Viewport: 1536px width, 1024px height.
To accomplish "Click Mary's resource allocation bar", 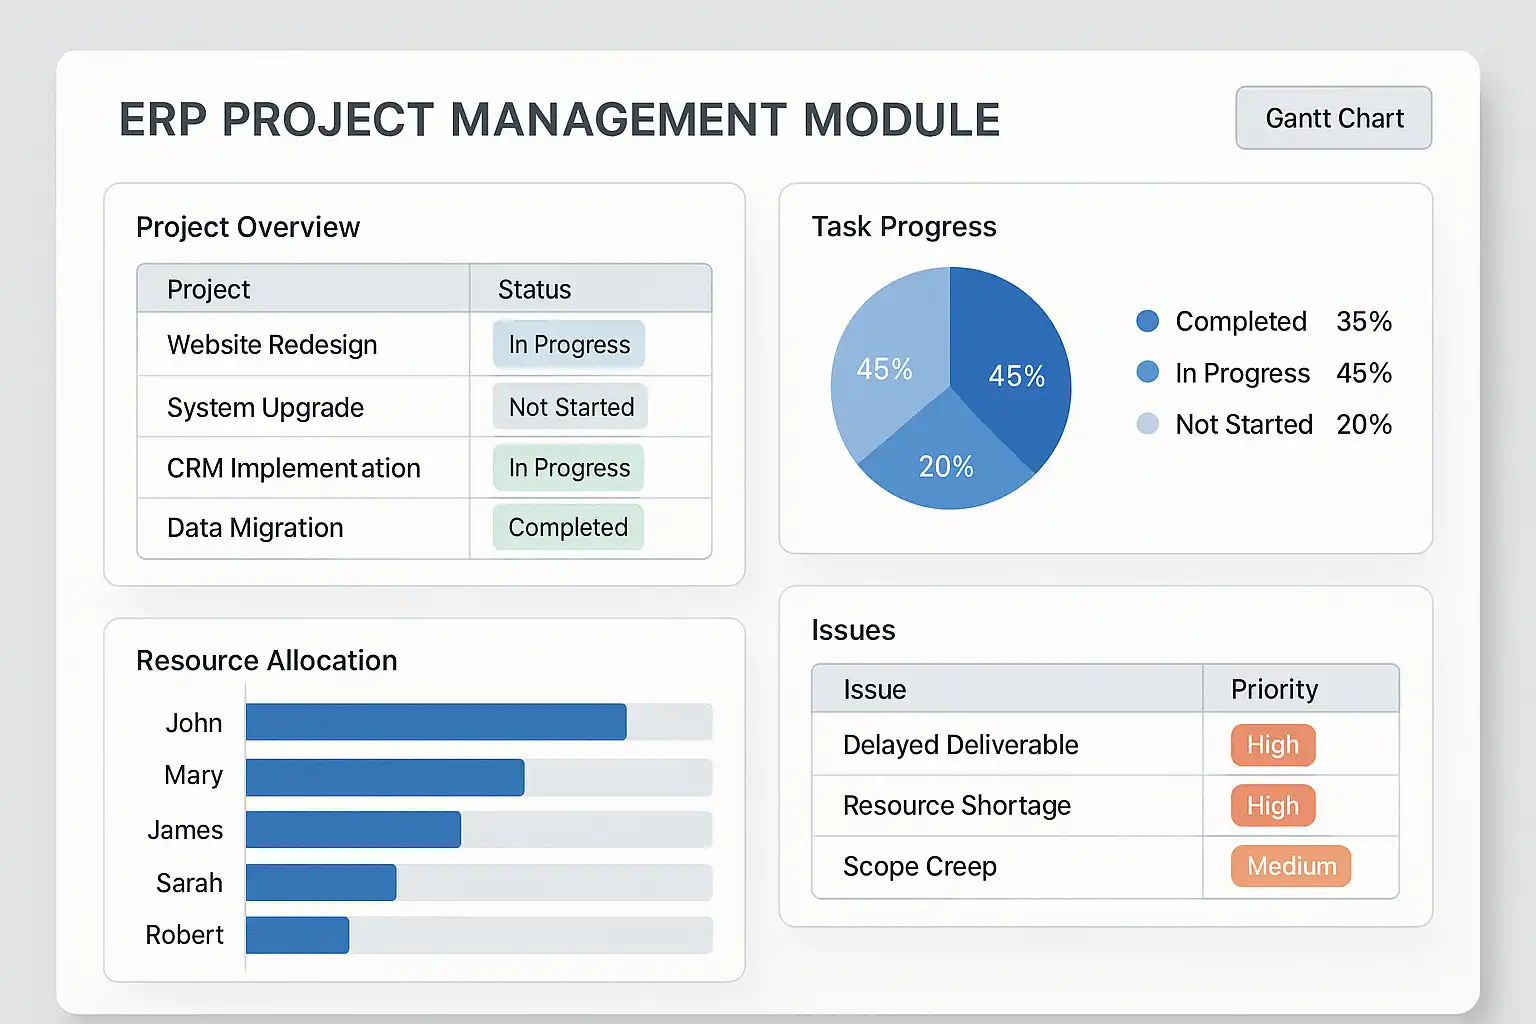I will click(385, 777).
